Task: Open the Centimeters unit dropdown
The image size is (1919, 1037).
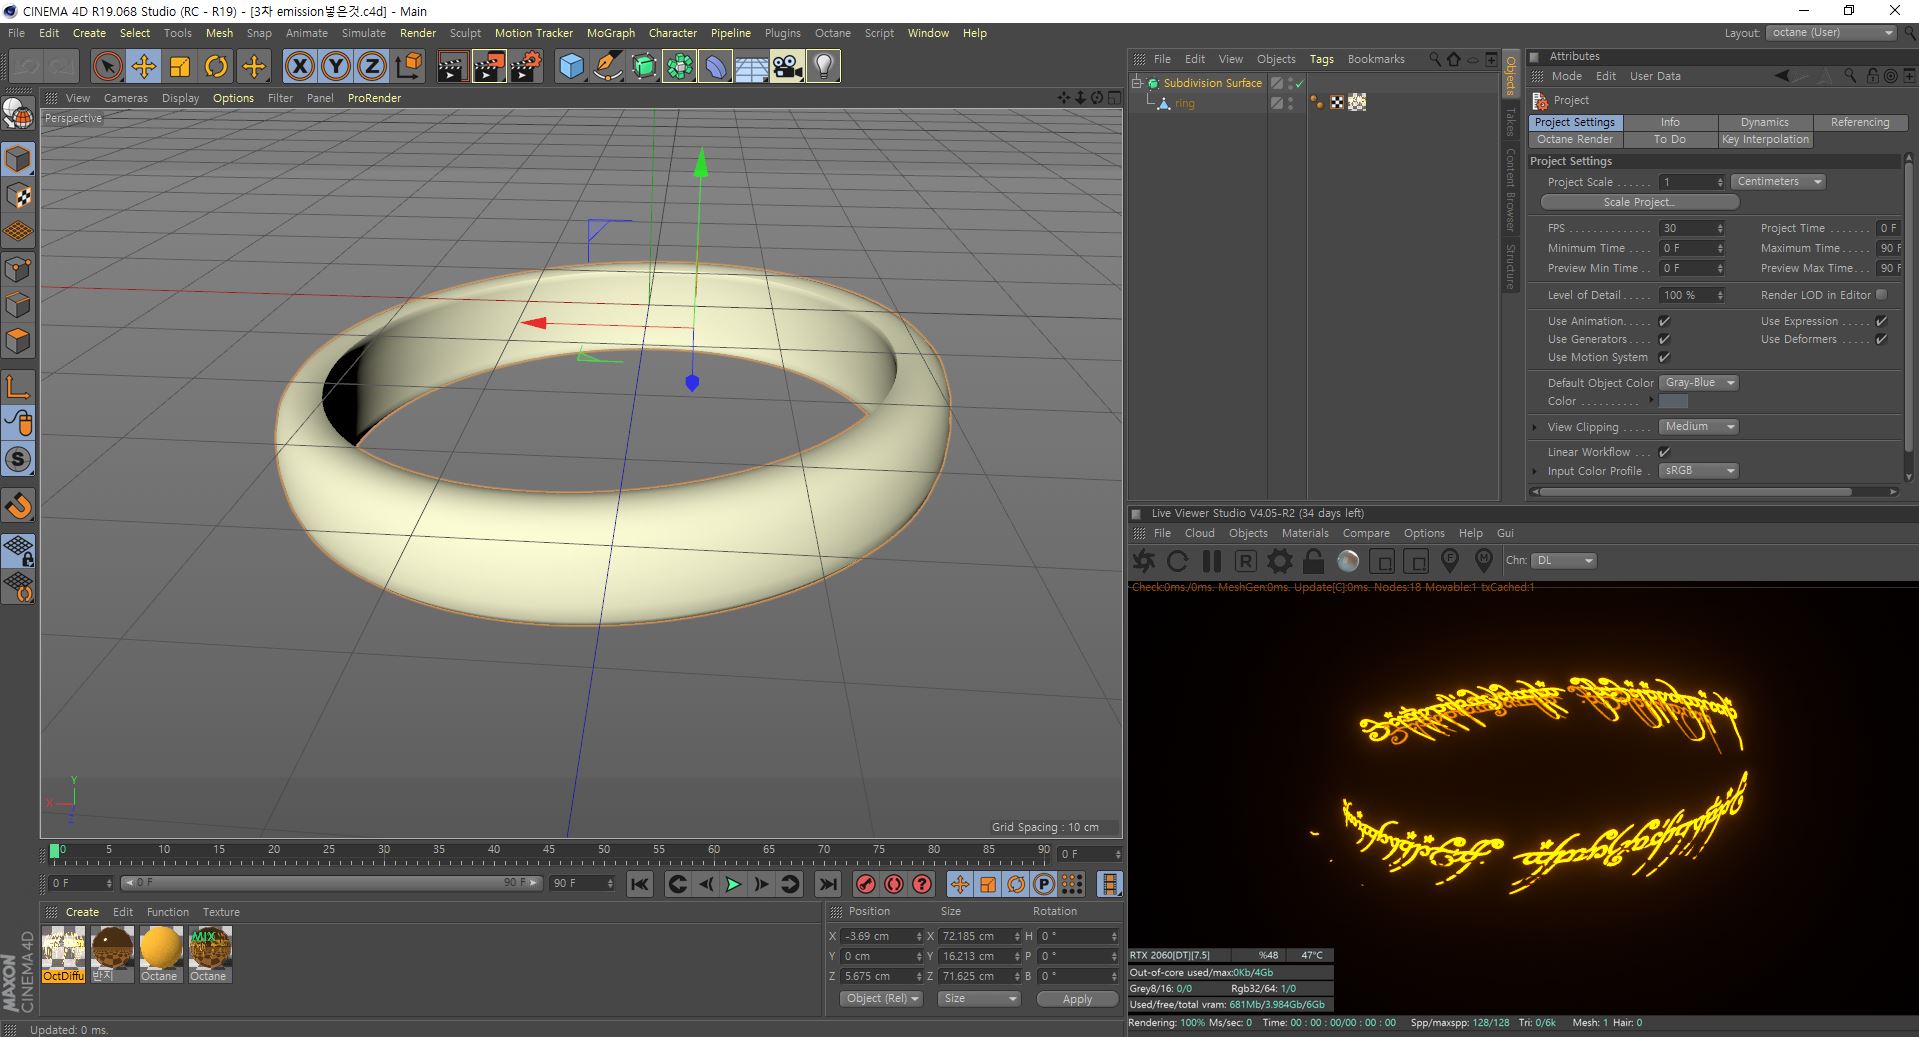Action: 1778,182
